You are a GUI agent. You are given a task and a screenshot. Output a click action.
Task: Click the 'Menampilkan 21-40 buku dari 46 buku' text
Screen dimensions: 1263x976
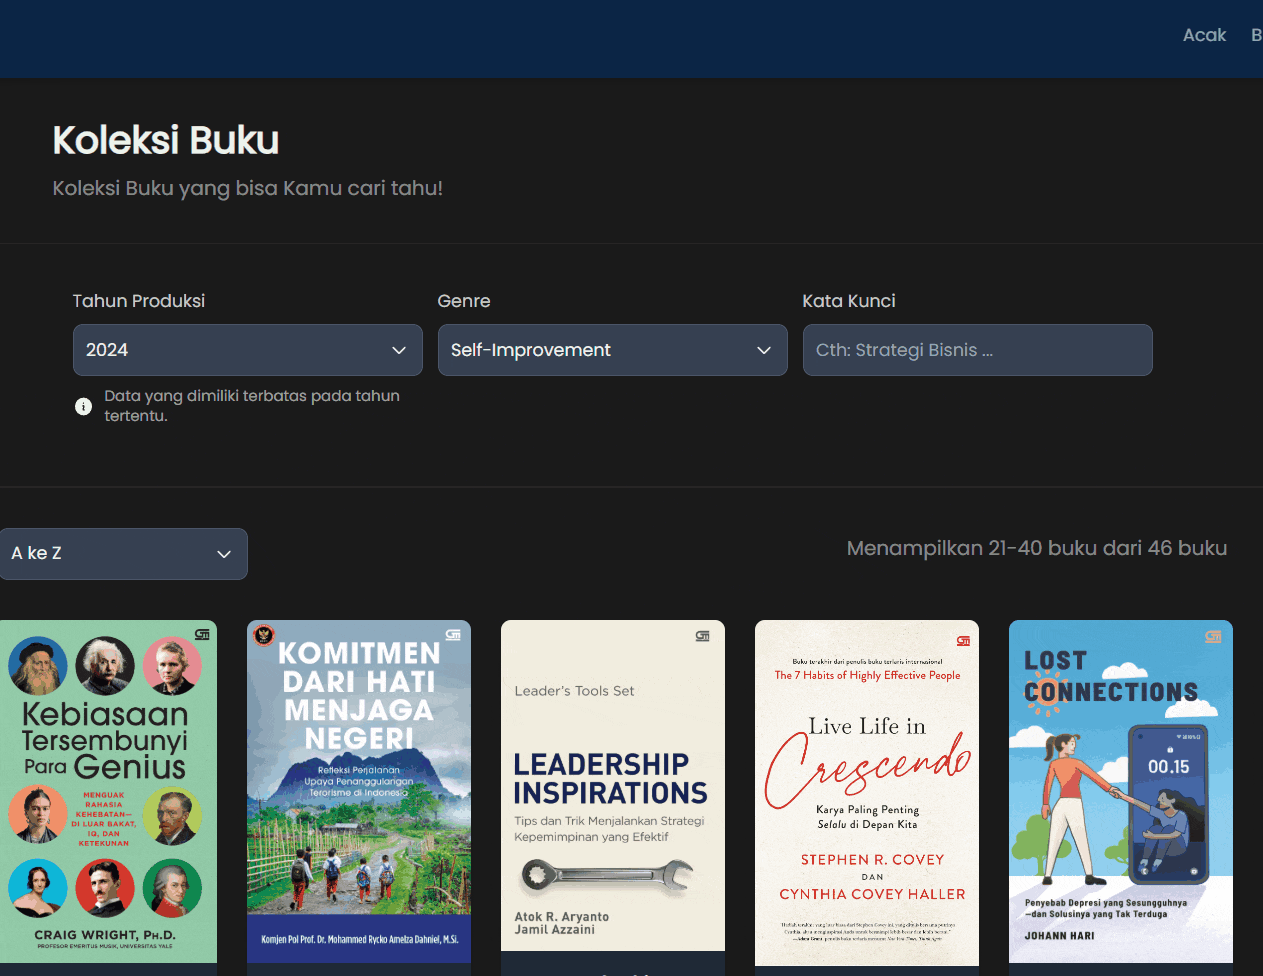pyautogui.click(x=1037, y=548)
